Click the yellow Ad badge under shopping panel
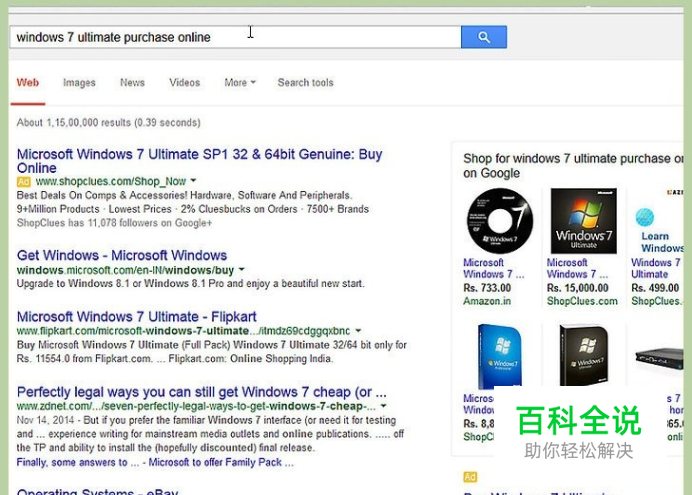The width and height of the screenshot is (692, 495). [470, 477]
